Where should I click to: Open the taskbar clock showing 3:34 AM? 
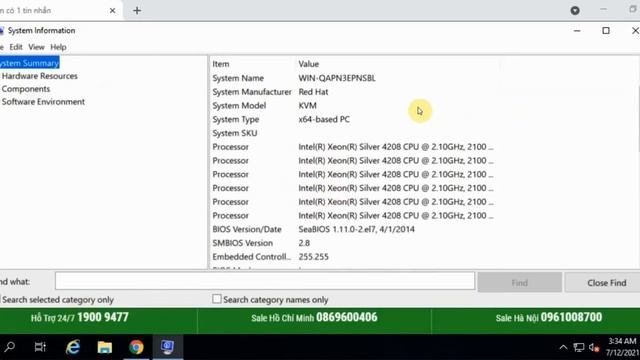pyautogui.click(x=622, y=347)
